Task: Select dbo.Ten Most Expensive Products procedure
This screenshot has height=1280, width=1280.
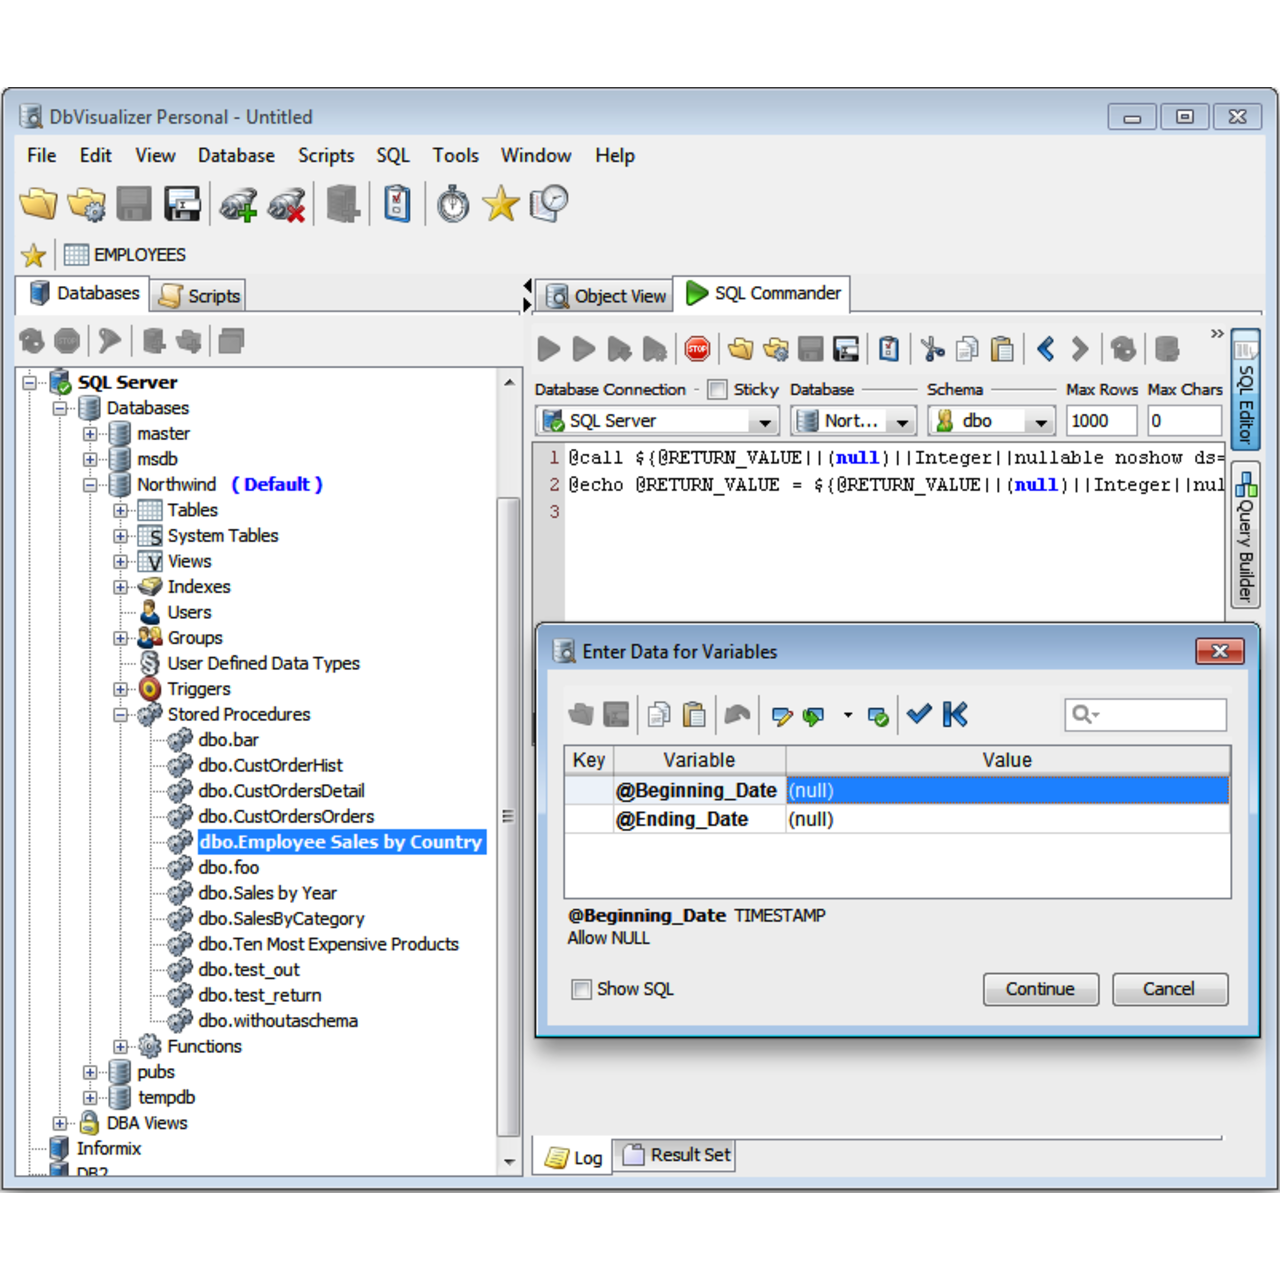Action: point(328,945)
